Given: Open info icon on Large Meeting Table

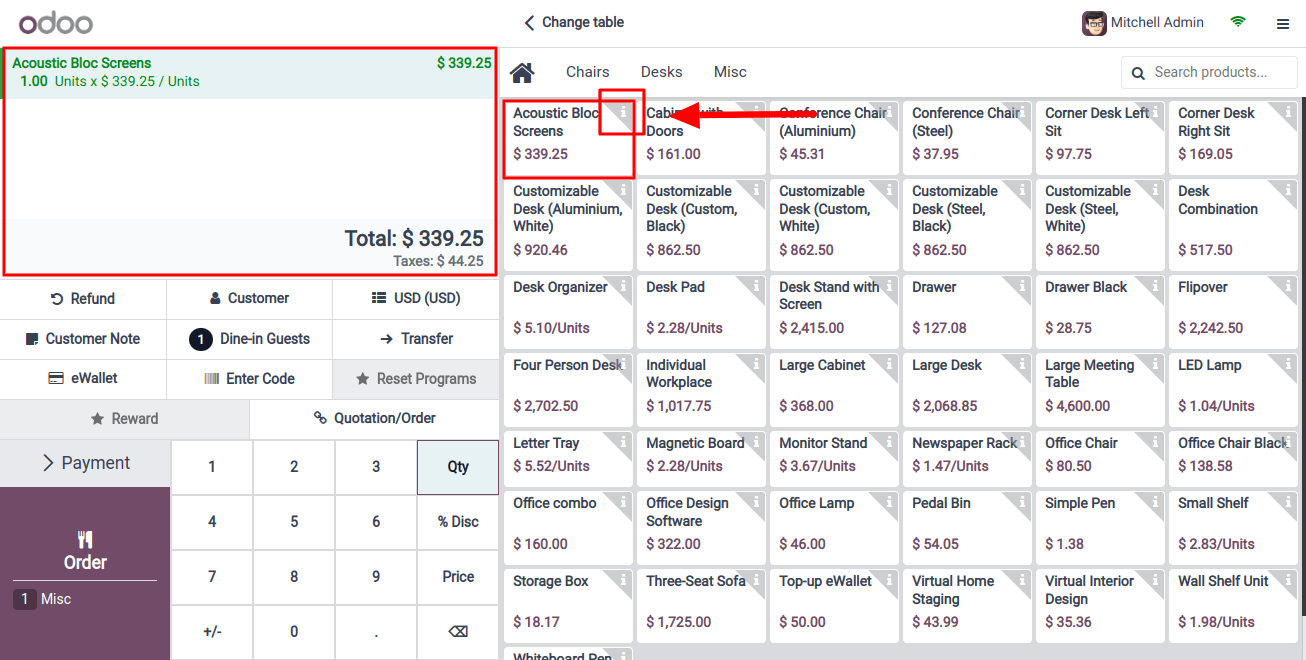Looking at the screenshot, I should (1155, 364).
